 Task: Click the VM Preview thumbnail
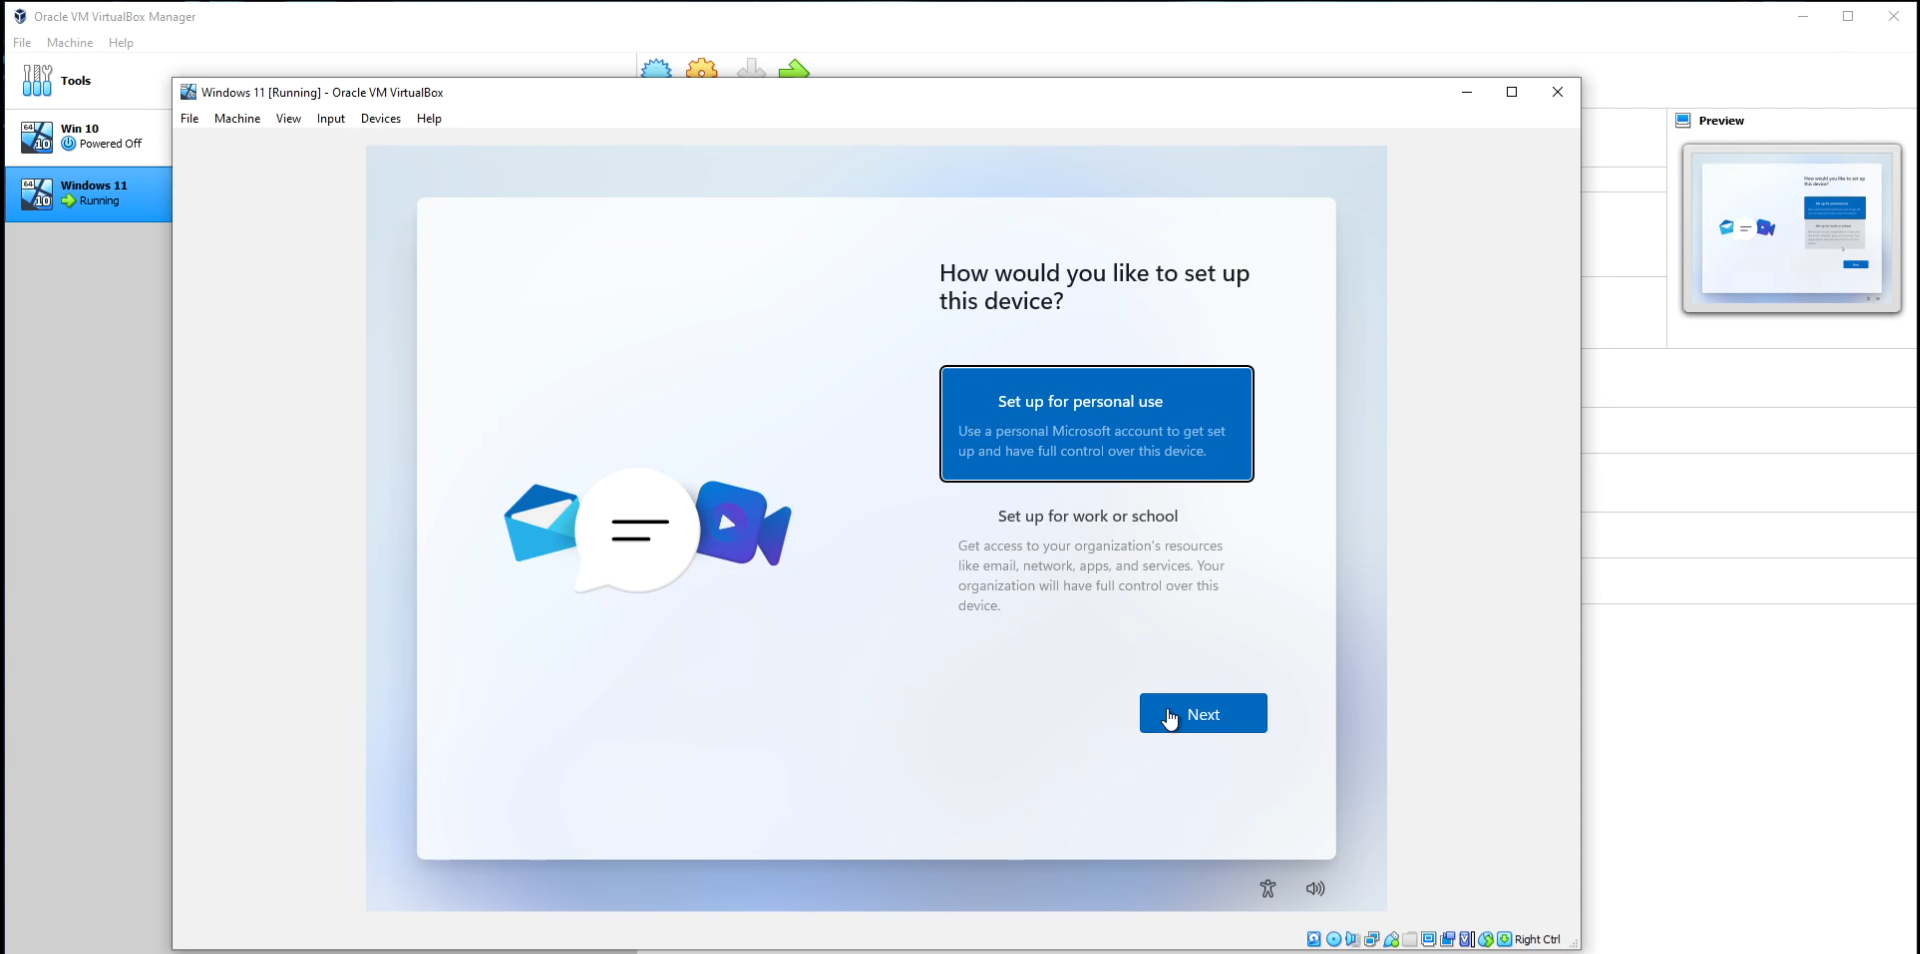[1792, 228]
